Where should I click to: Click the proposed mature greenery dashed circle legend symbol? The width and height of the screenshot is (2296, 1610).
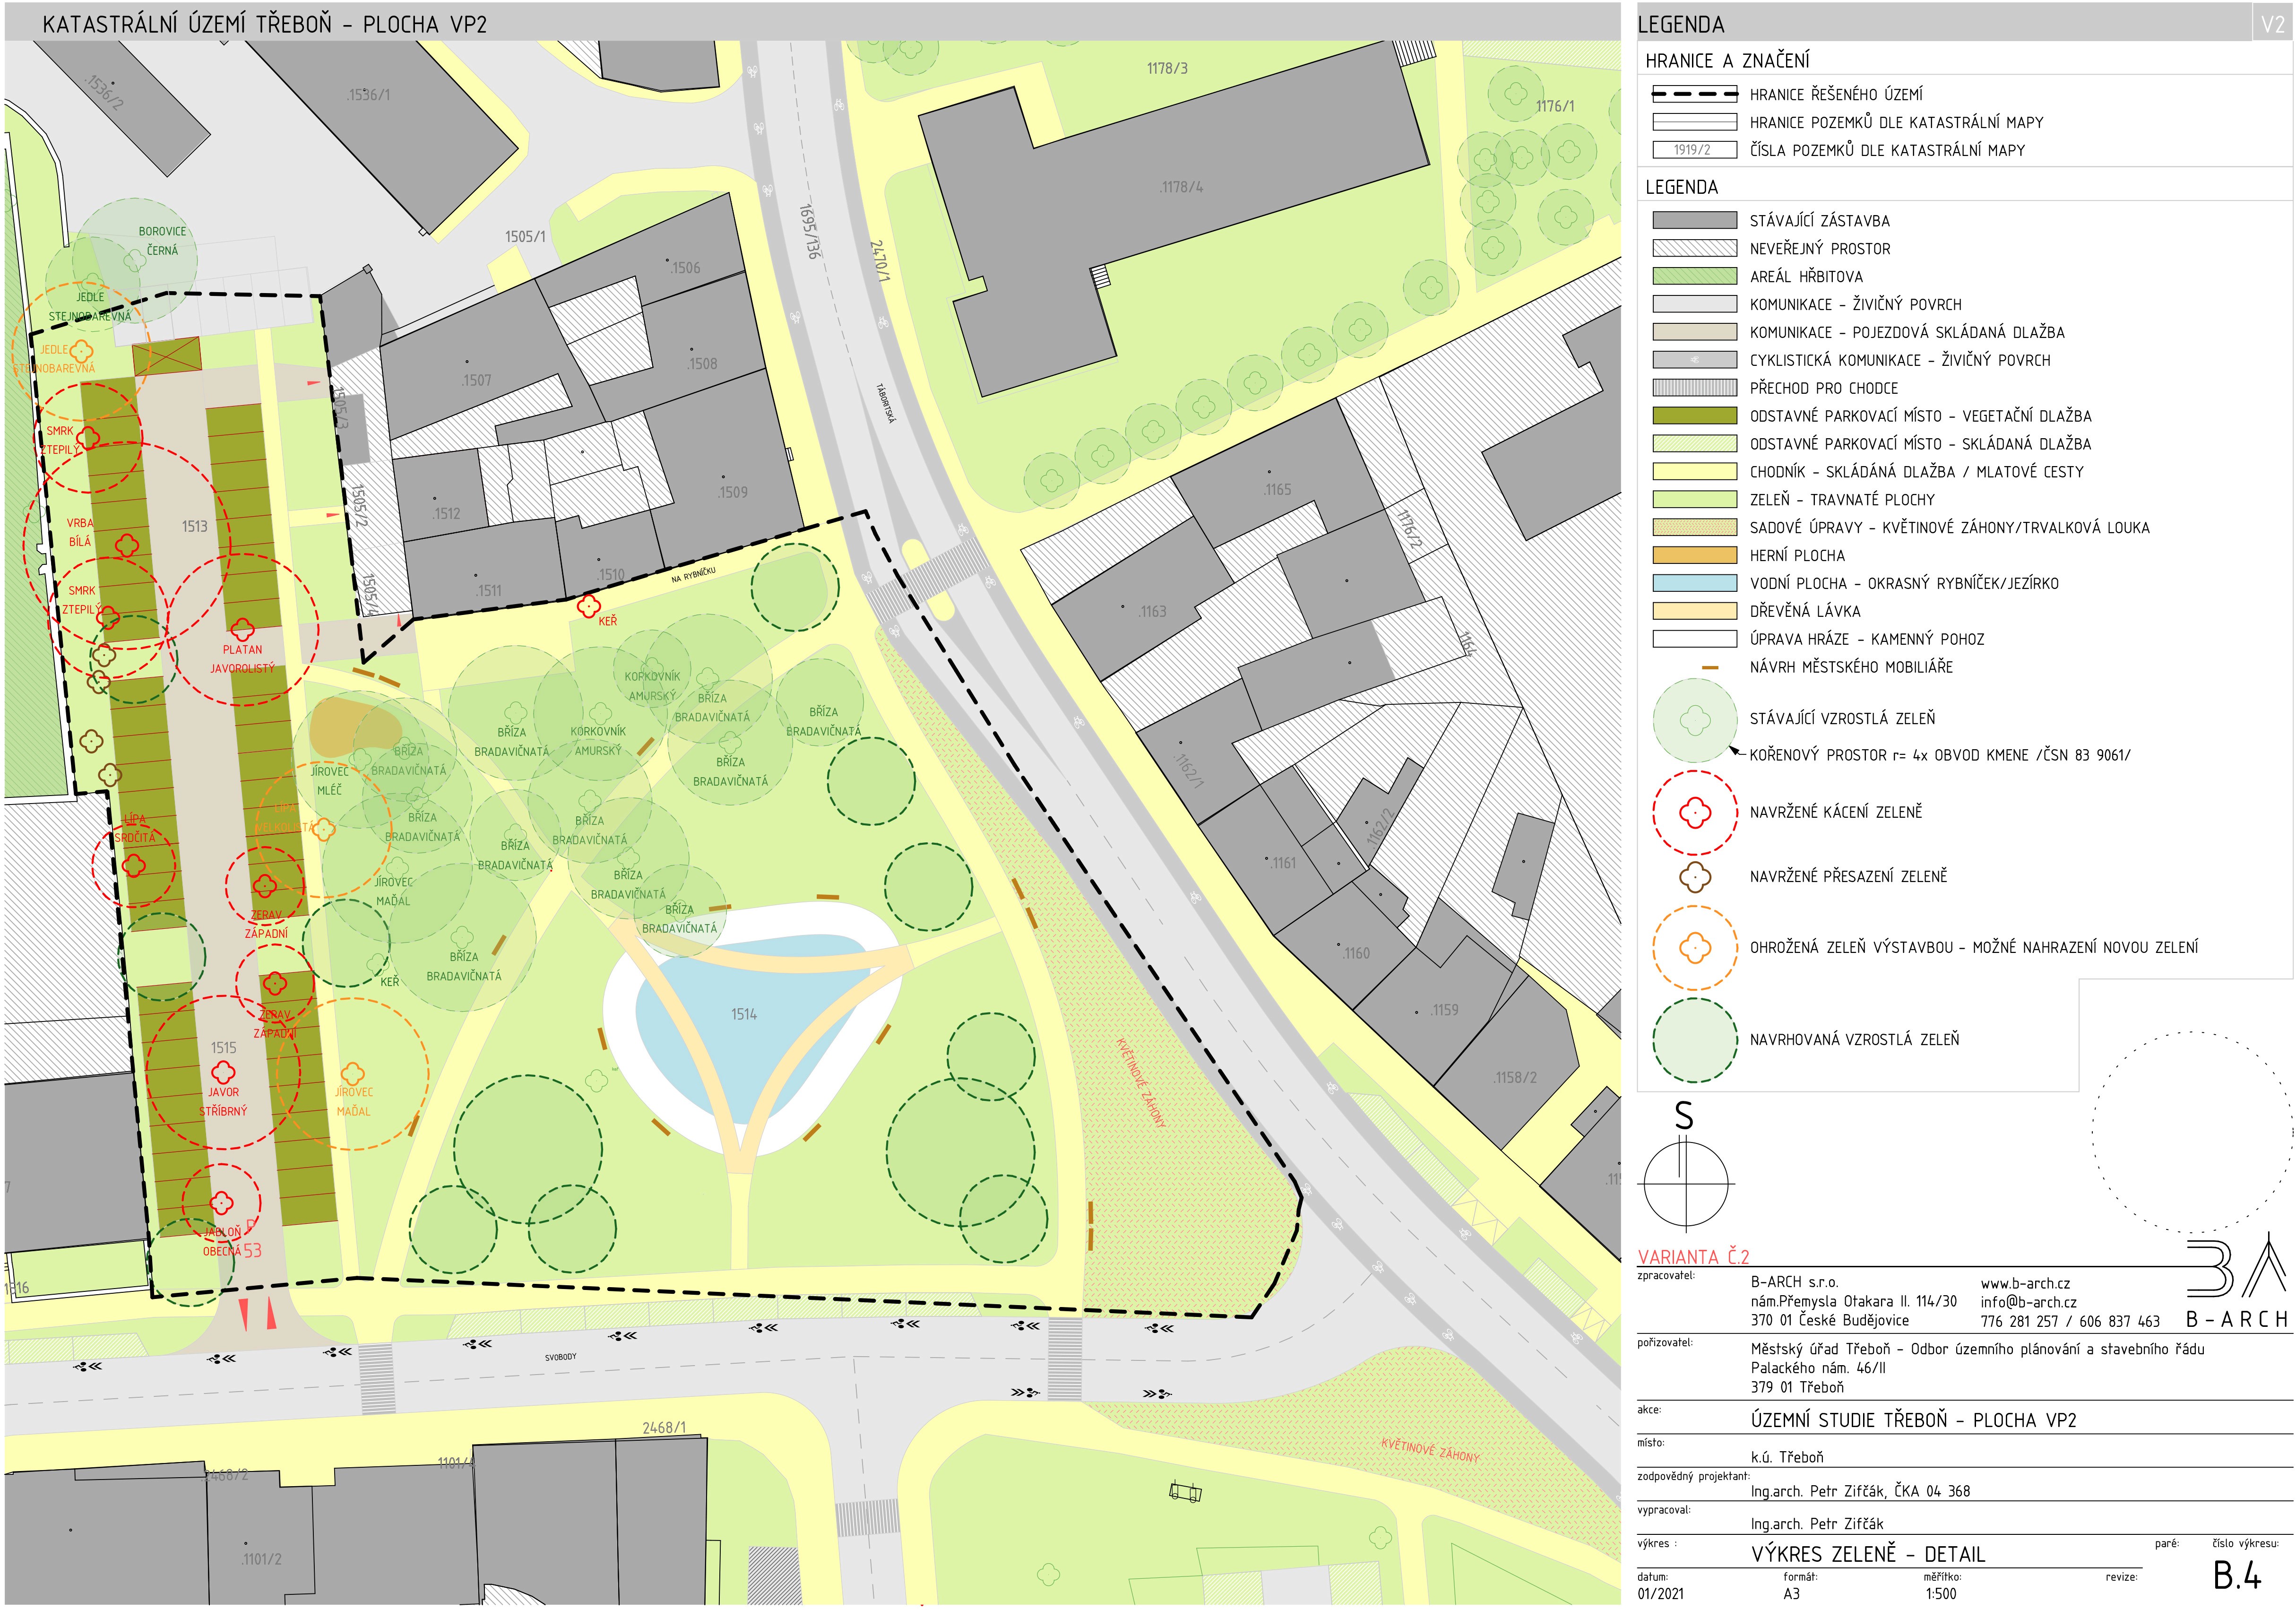(x=1694, y=1040)
